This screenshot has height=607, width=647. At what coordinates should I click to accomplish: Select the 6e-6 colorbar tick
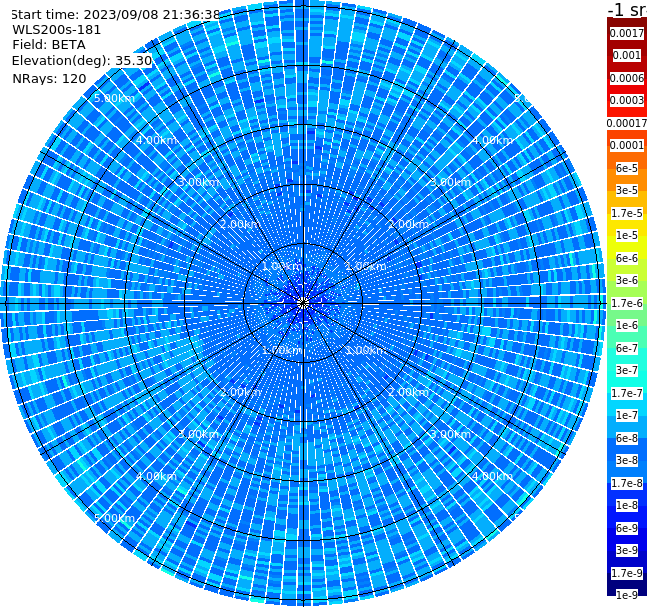coord(627,258)
